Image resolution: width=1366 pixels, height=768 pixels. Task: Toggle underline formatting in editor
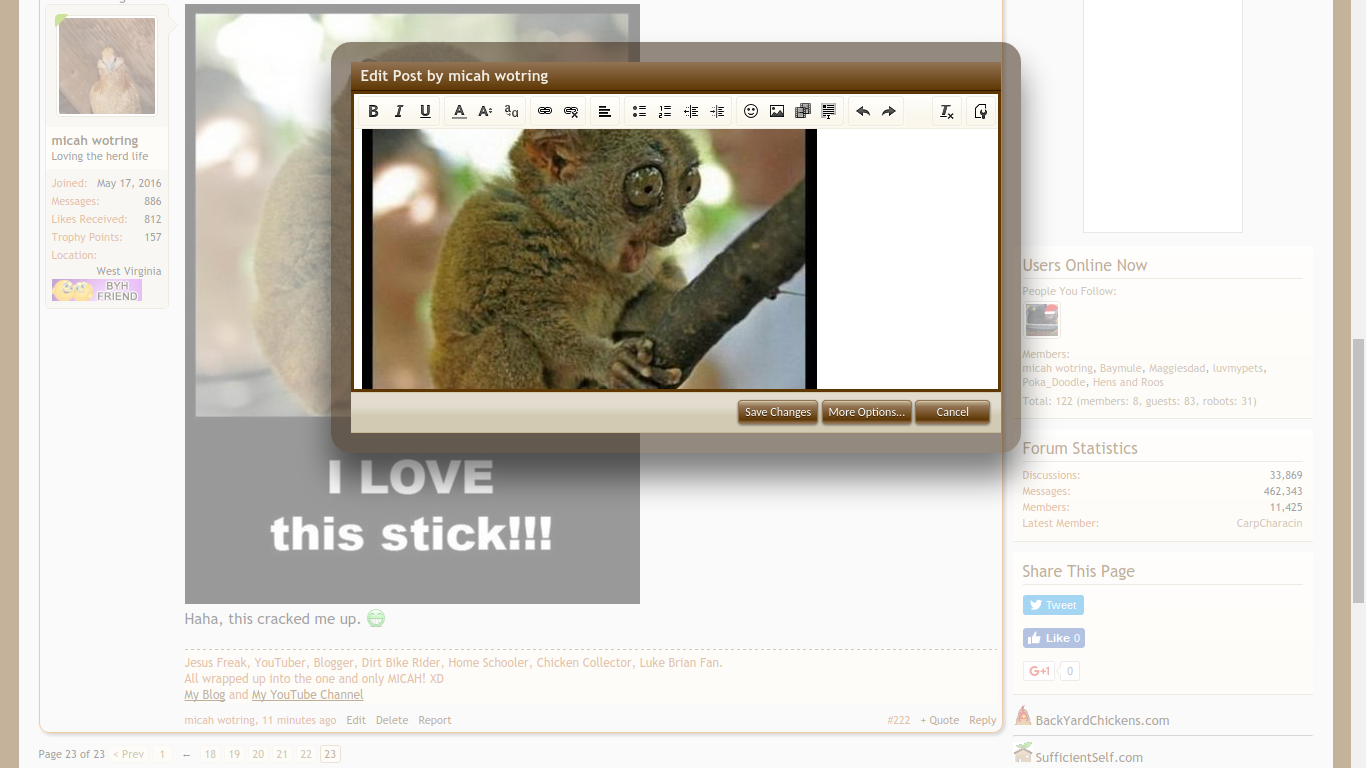point(425,112)
